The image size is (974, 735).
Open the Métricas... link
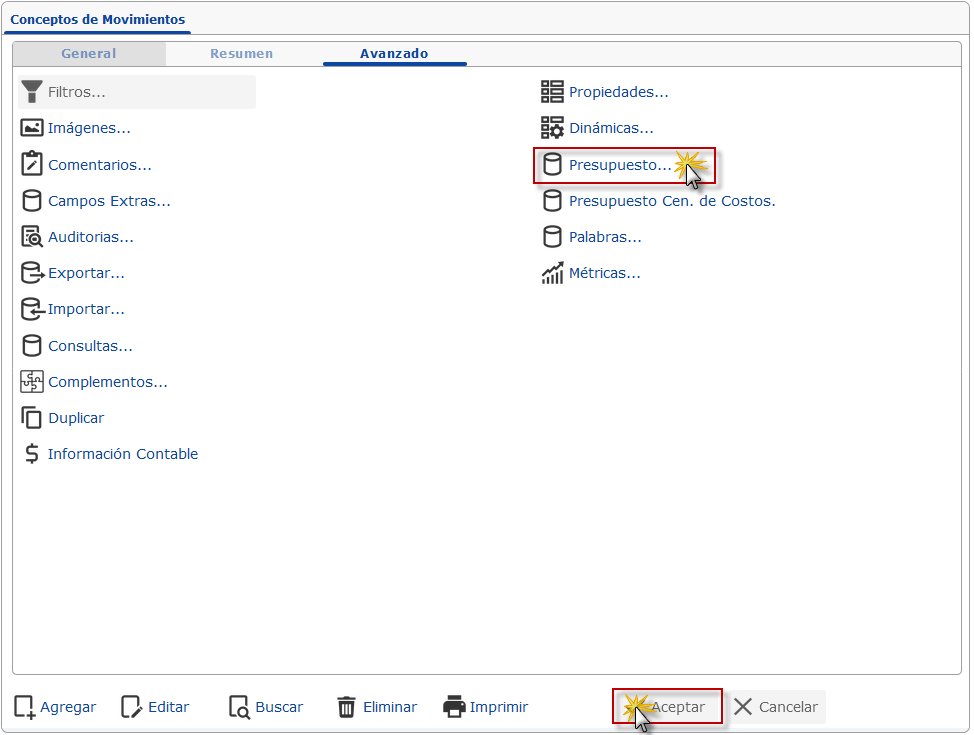click(604, 273)
